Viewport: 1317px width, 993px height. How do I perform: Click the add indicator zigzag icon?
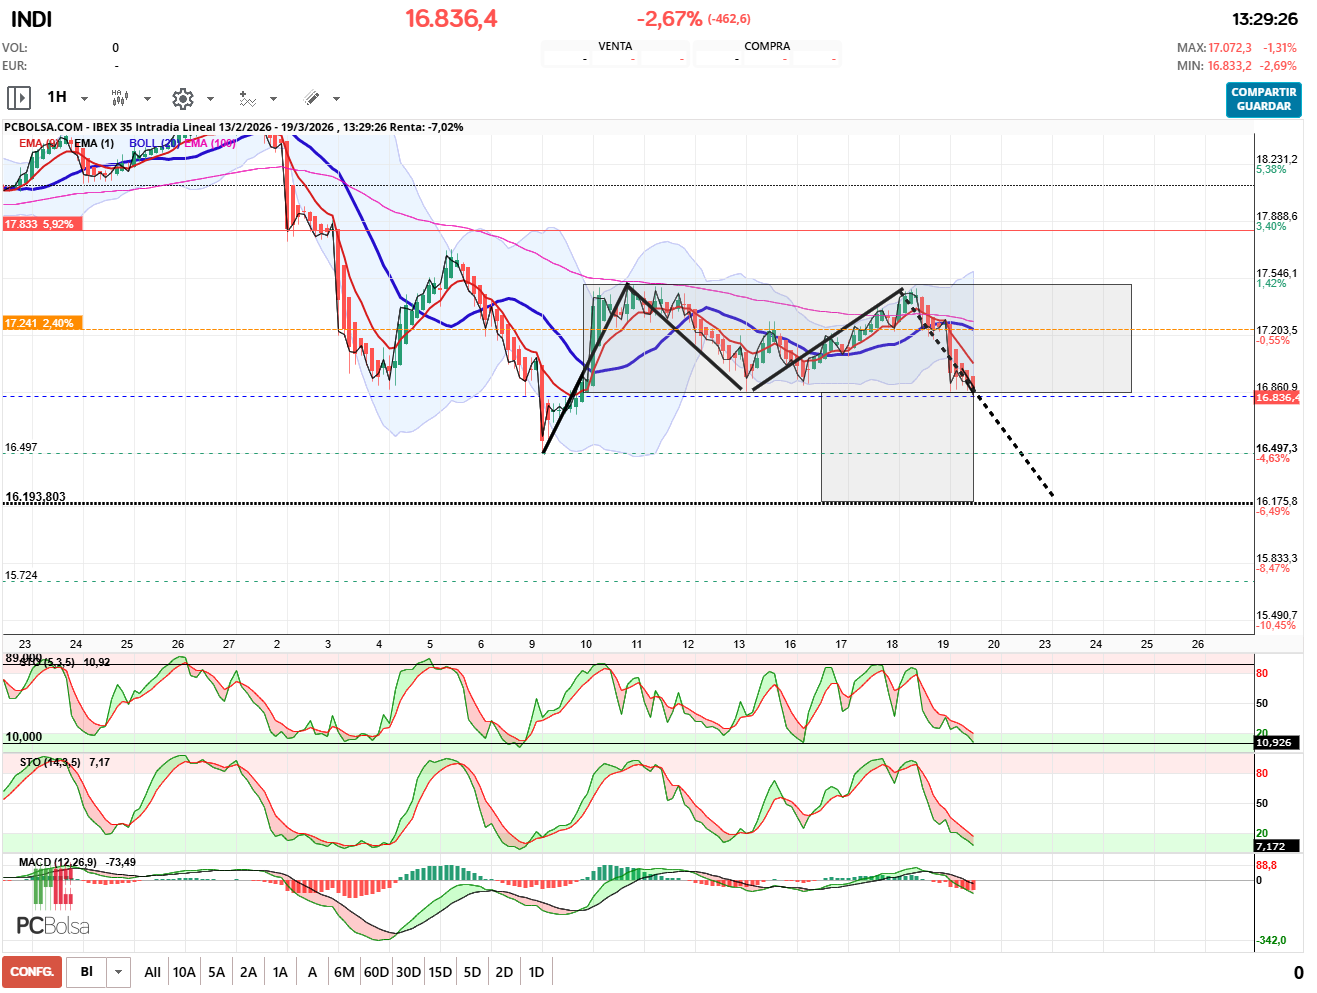pos(246,98)
